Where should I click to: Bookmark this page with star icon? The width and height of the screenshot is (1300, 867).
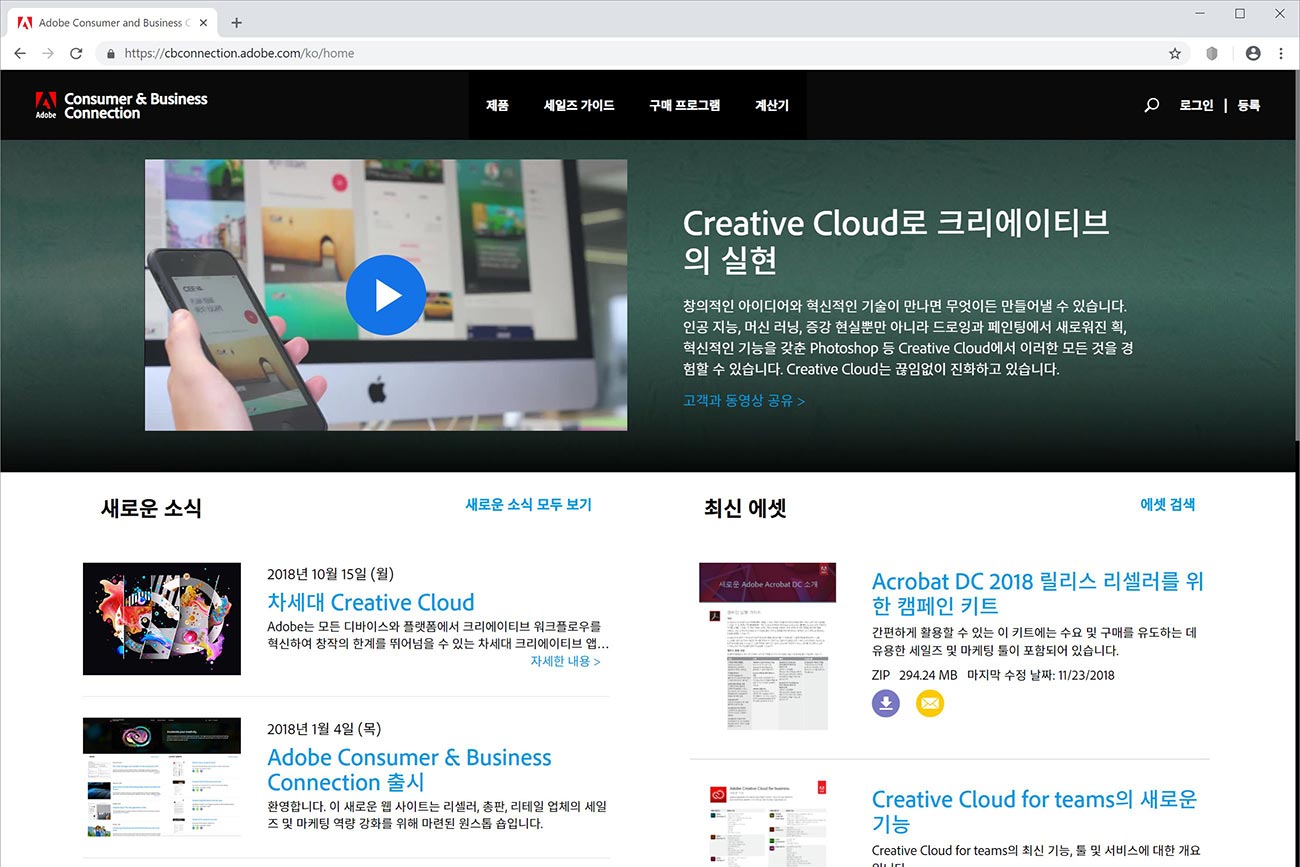click(x=1175, y=53)
